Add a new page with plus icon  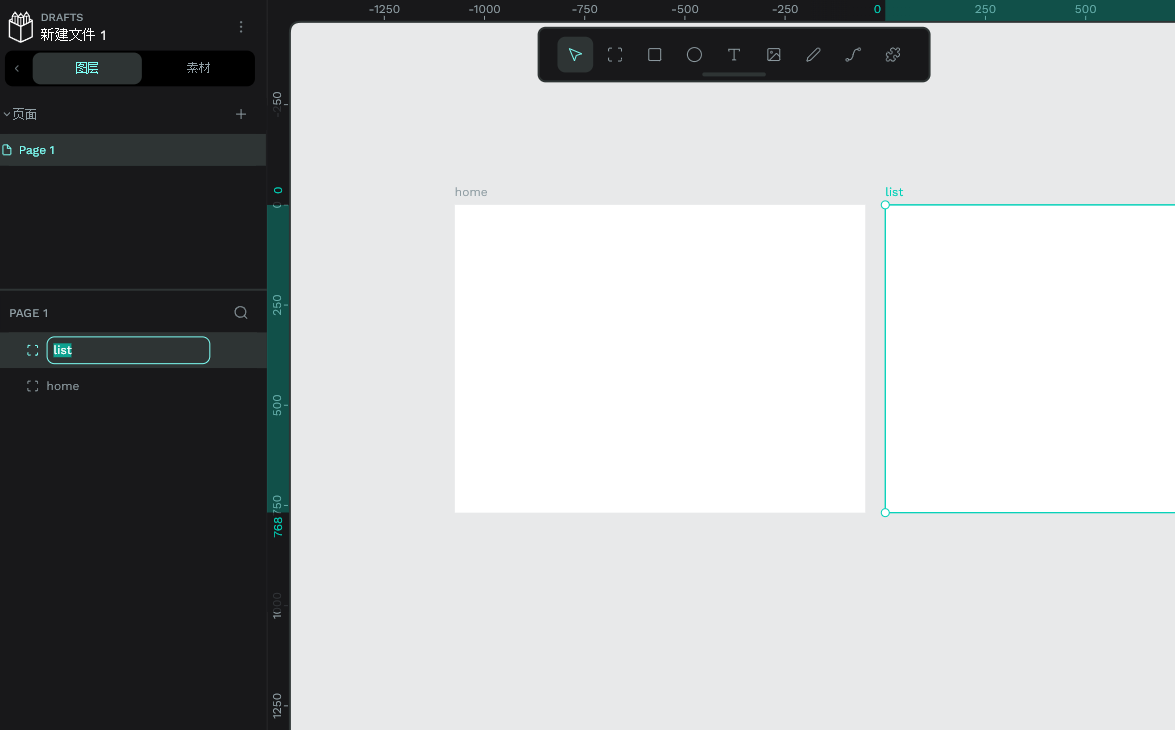pos(241,114)
